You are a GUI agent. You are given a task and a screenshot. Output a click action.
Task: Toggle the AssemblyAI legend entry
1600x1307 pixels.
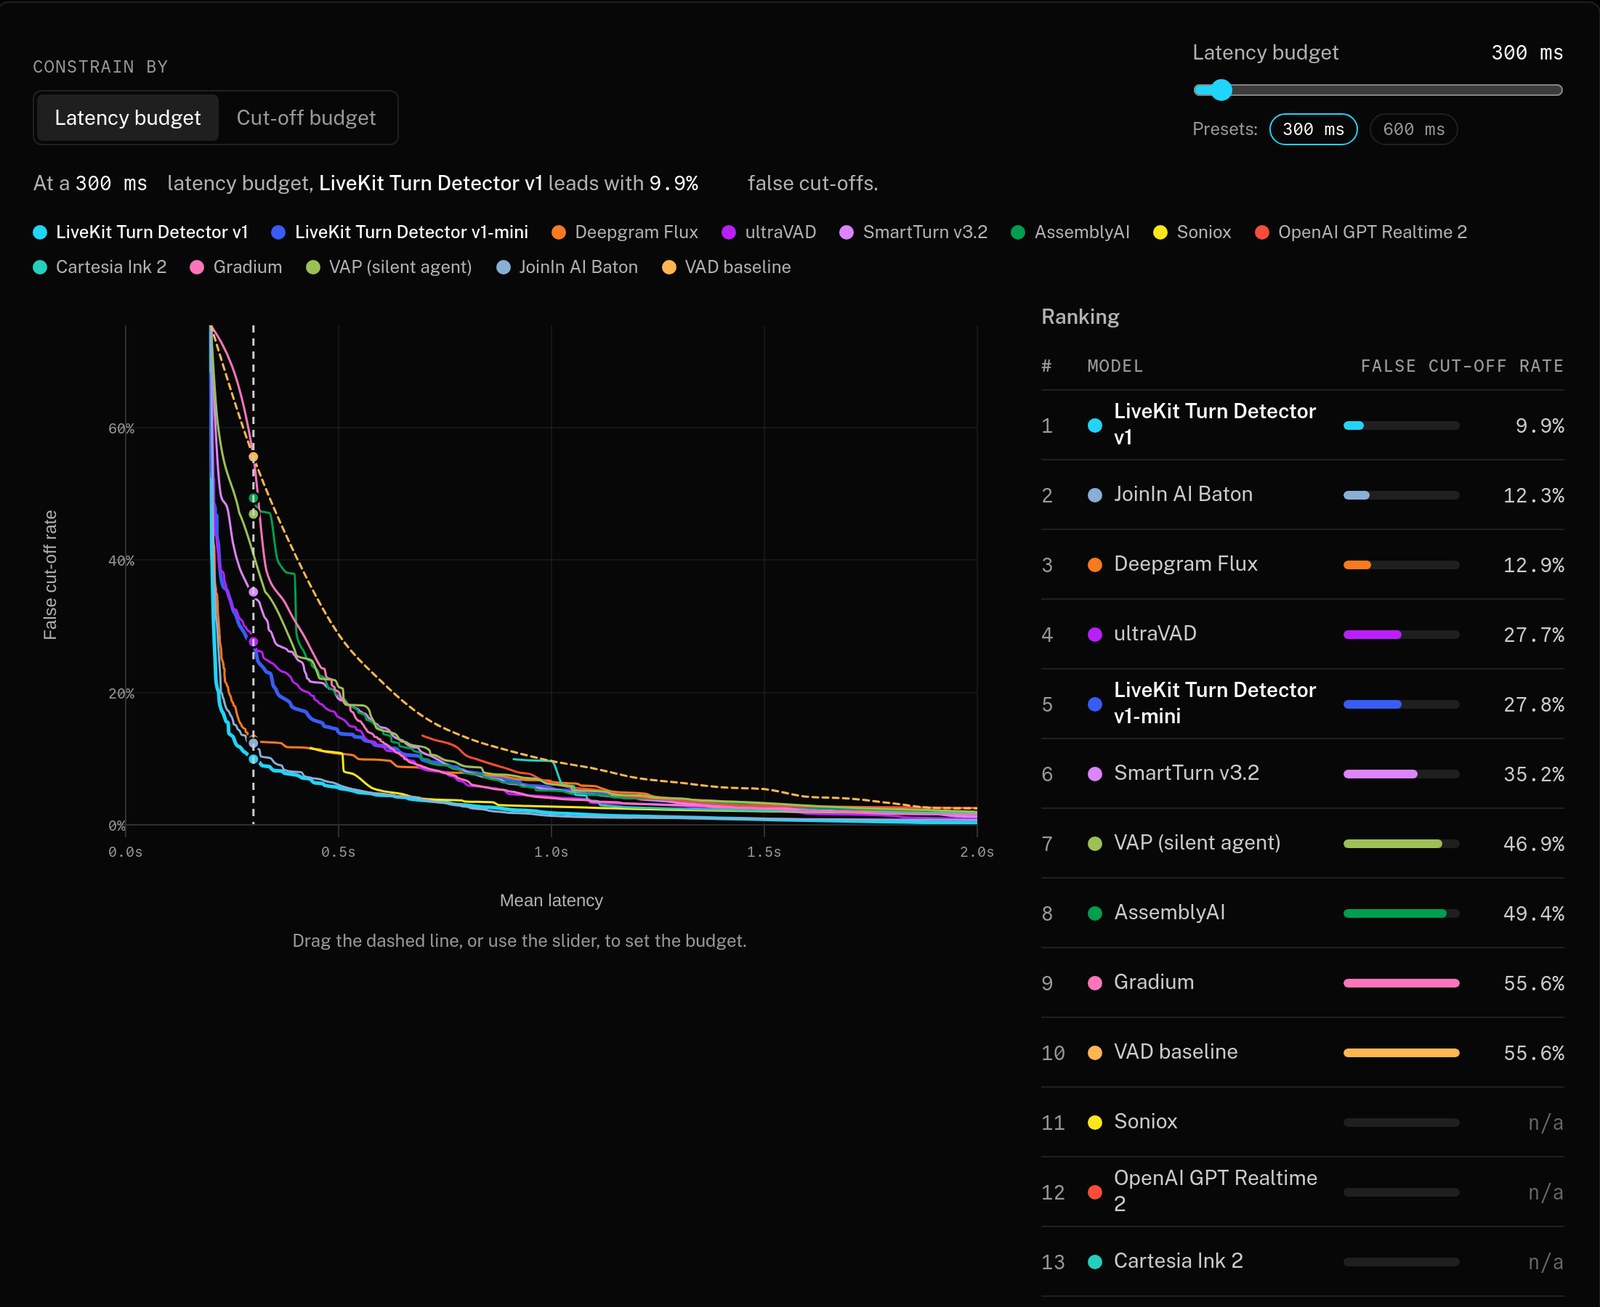tap(1070, 232)
